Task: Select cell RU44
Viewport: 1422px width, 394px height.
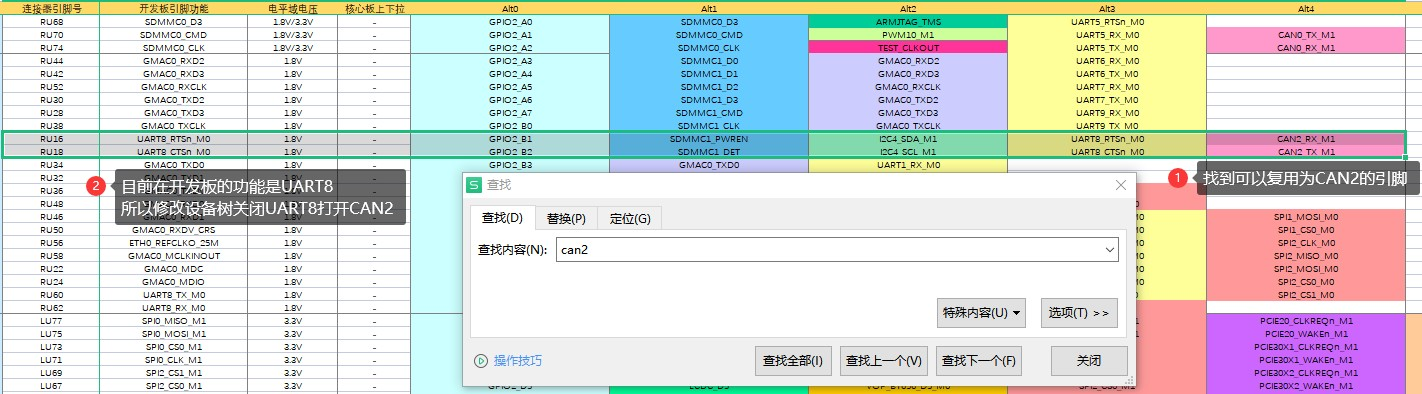Action: pos(50,60)
